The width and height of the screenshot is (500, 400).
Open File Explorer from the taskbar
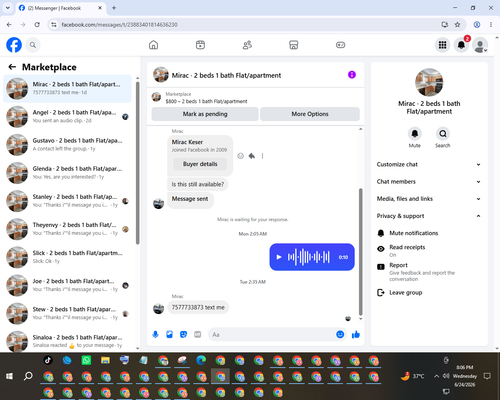[x=105, y=360]
